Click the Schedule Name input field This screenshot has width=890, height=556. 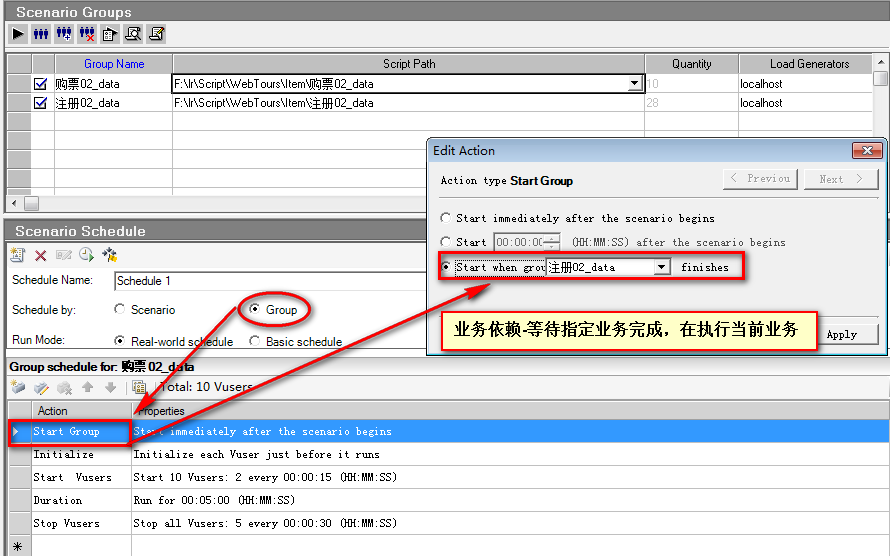click(270, 281)
